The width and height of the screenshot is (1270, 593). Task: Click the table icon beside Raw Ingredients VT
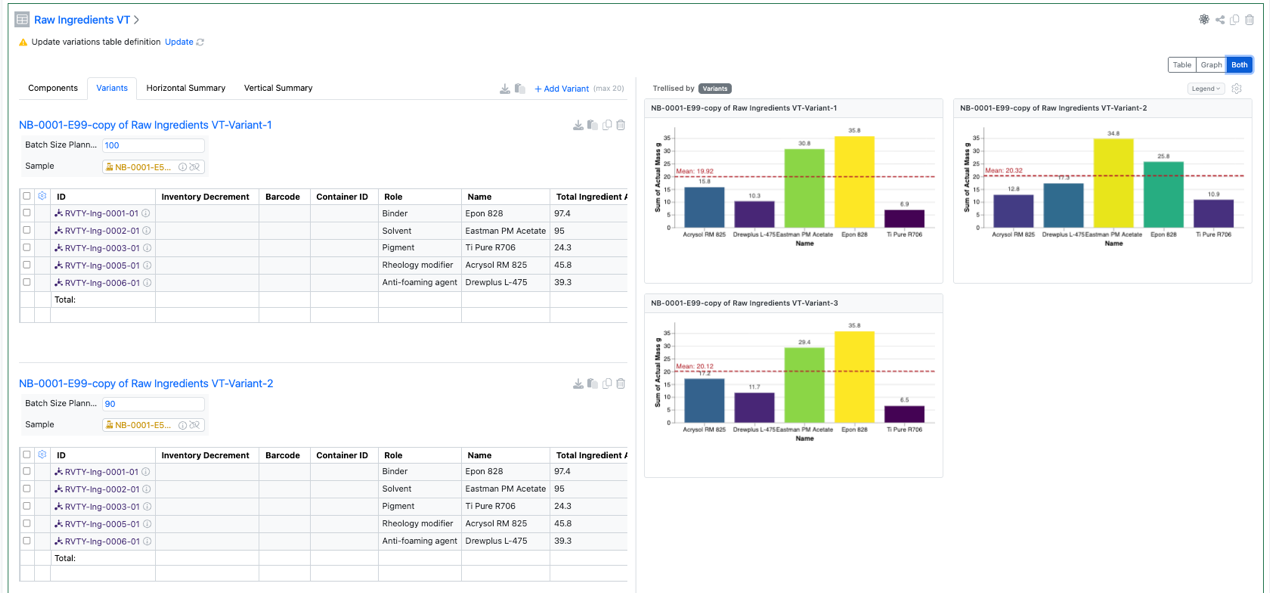[22, 20]
